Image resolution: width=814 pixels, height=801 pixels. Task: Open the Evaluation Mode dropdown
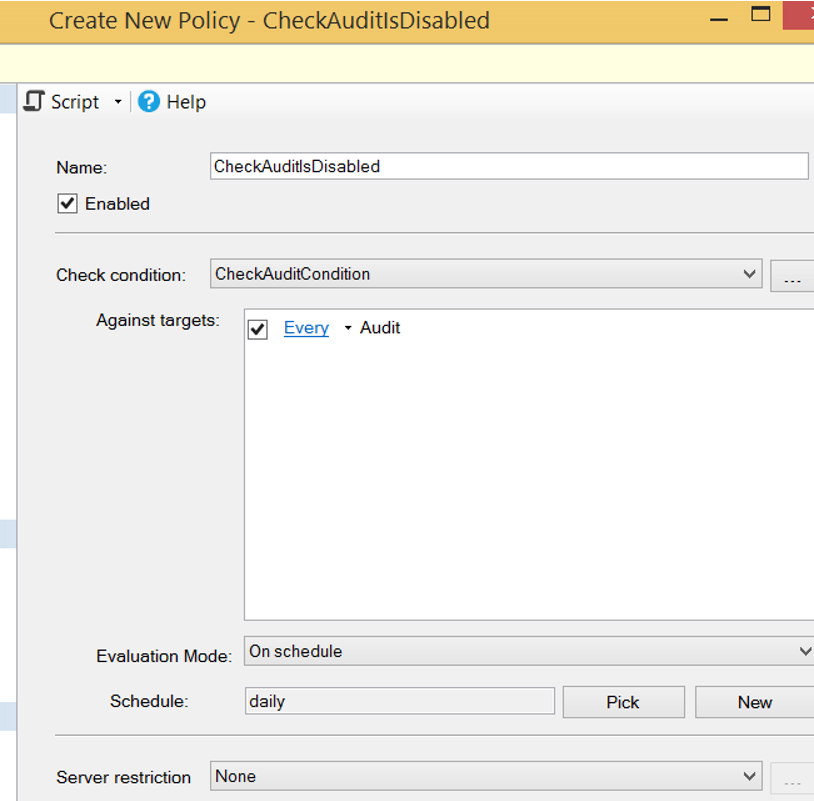tap(529, 651)
